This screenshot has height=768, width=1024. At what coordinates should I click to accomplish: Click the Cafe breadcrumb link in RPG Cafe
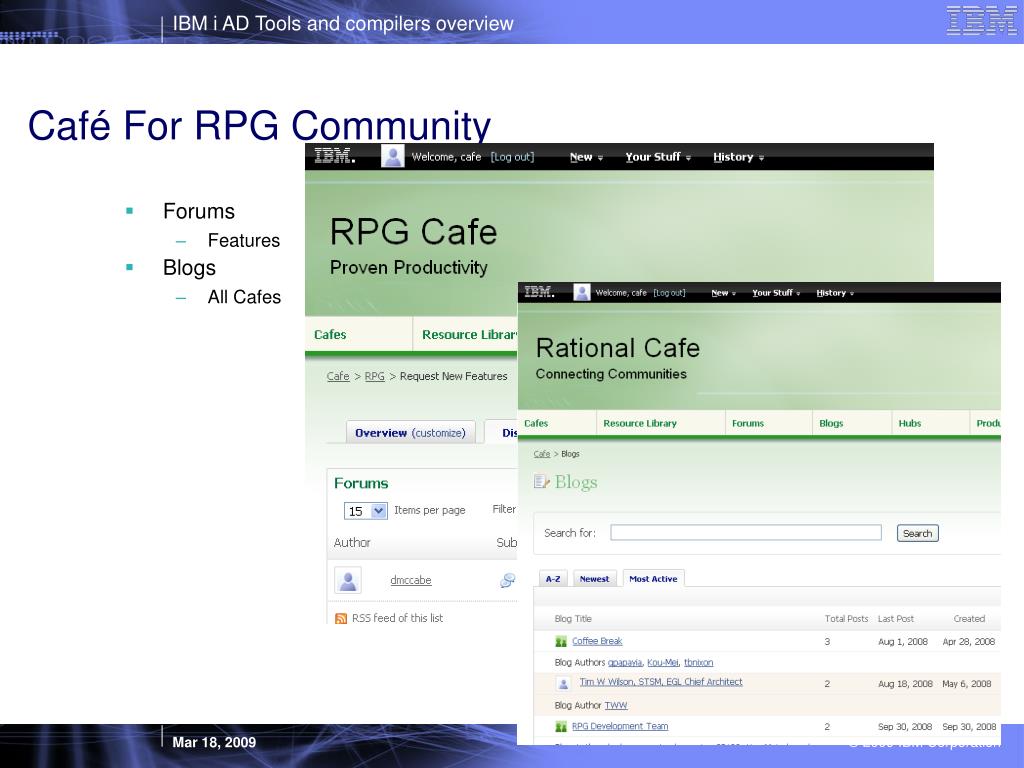[x=338, y=376]
